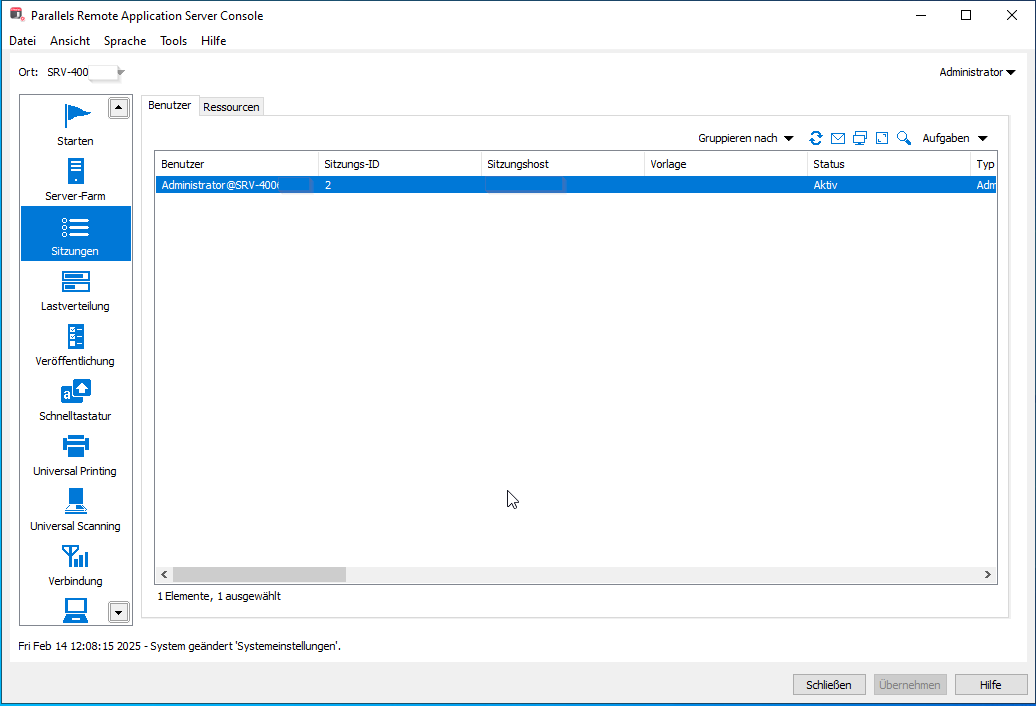Open the Verbindung antenna category
Screen dimensions: 1036x706
(75, 563)
